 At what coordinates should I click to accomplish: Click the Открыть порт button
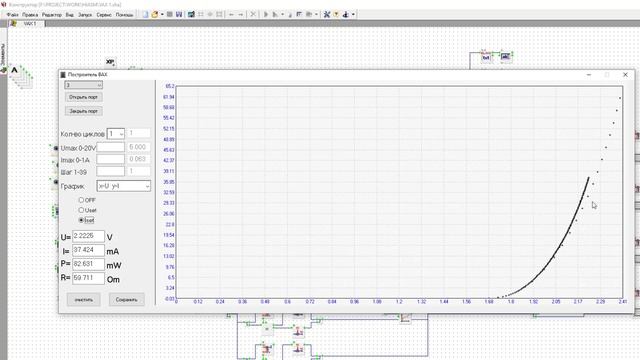83,97
